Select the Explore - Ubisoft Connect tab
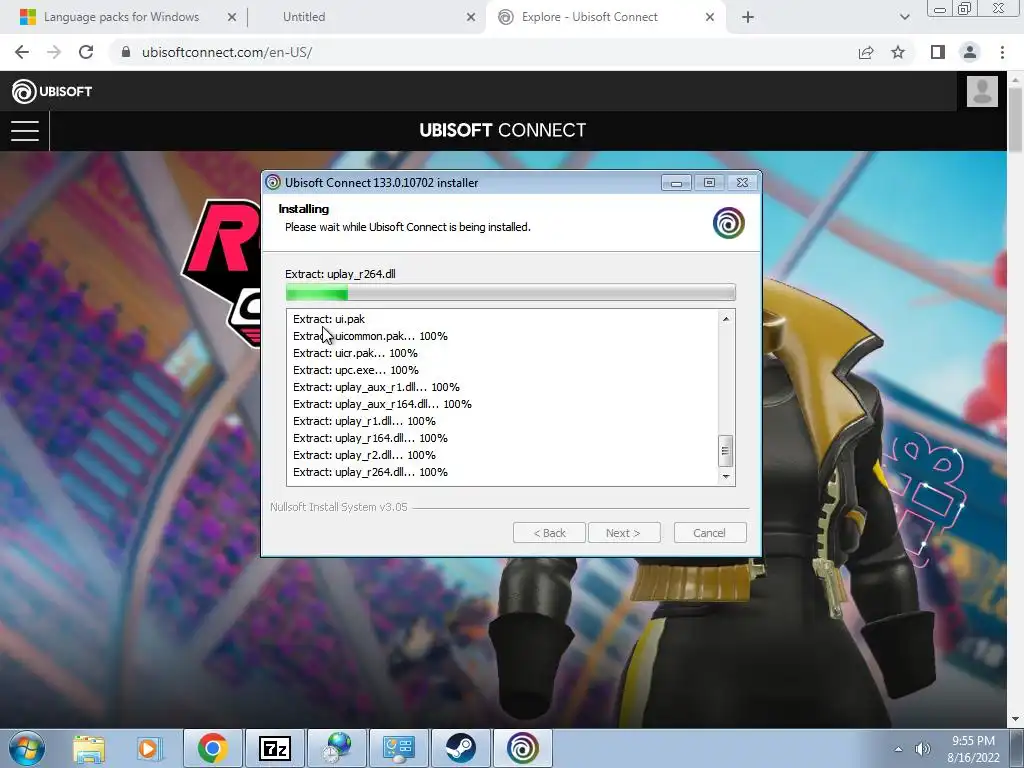 [589, 17]
